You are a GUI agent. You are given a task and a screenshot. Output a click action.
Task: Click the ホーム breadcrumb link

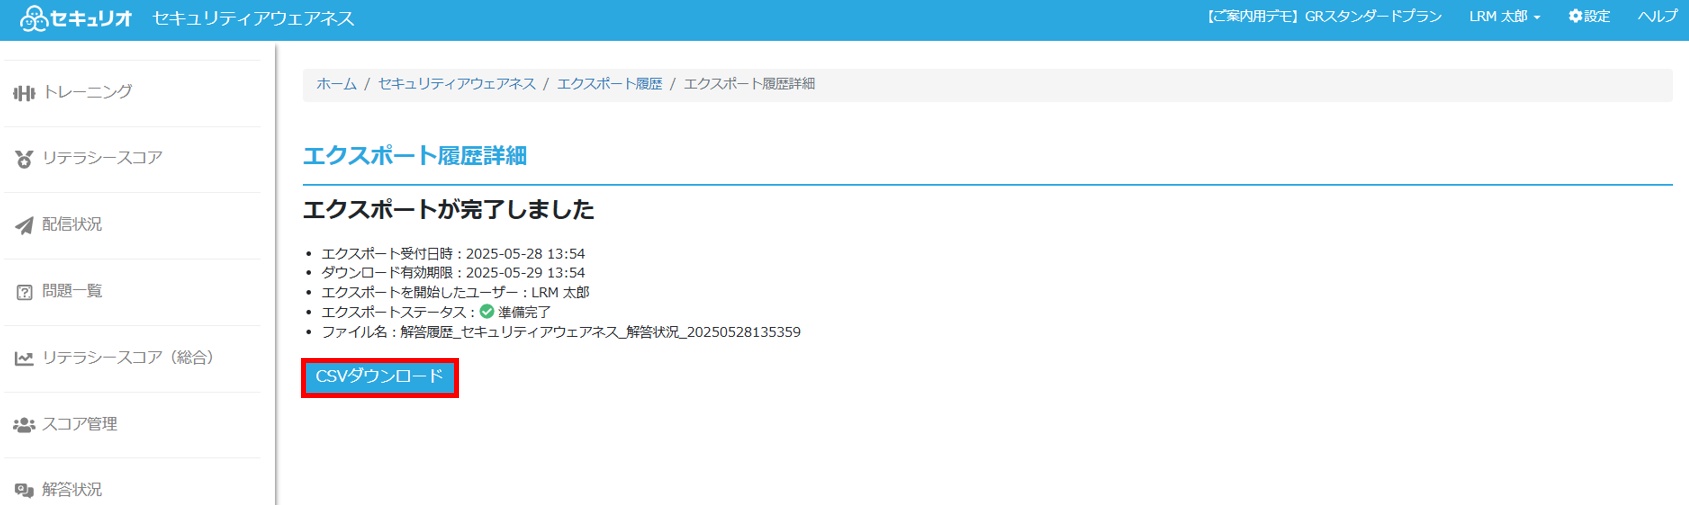(336, 84)
